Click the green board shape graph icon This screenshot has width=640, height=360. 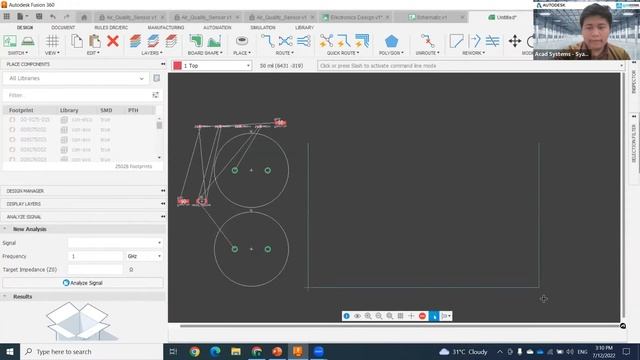[214, 41]
